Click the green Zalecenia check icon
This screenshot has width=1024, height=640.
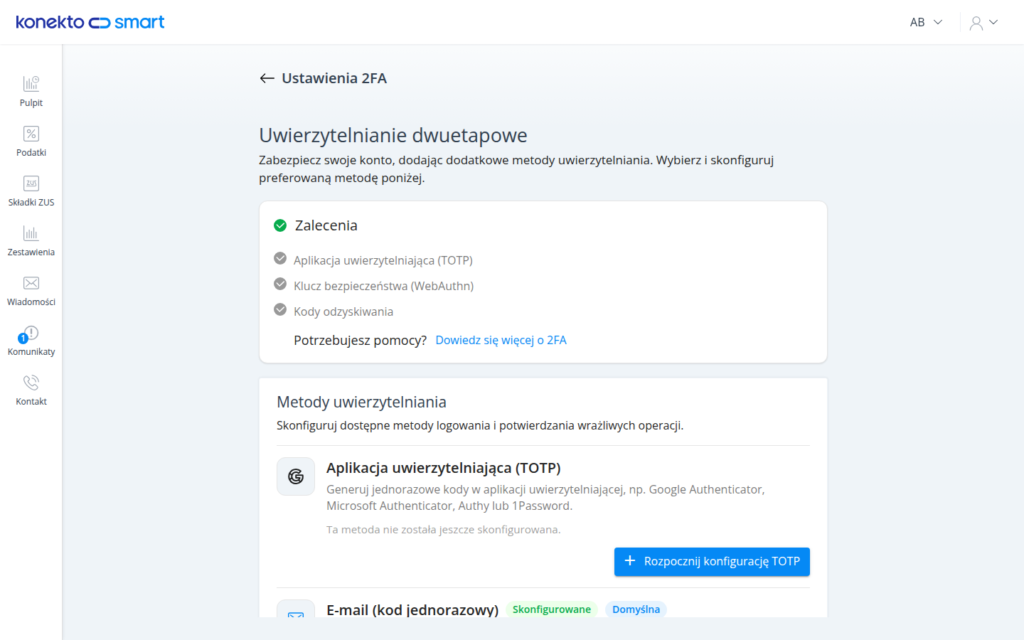280,225
